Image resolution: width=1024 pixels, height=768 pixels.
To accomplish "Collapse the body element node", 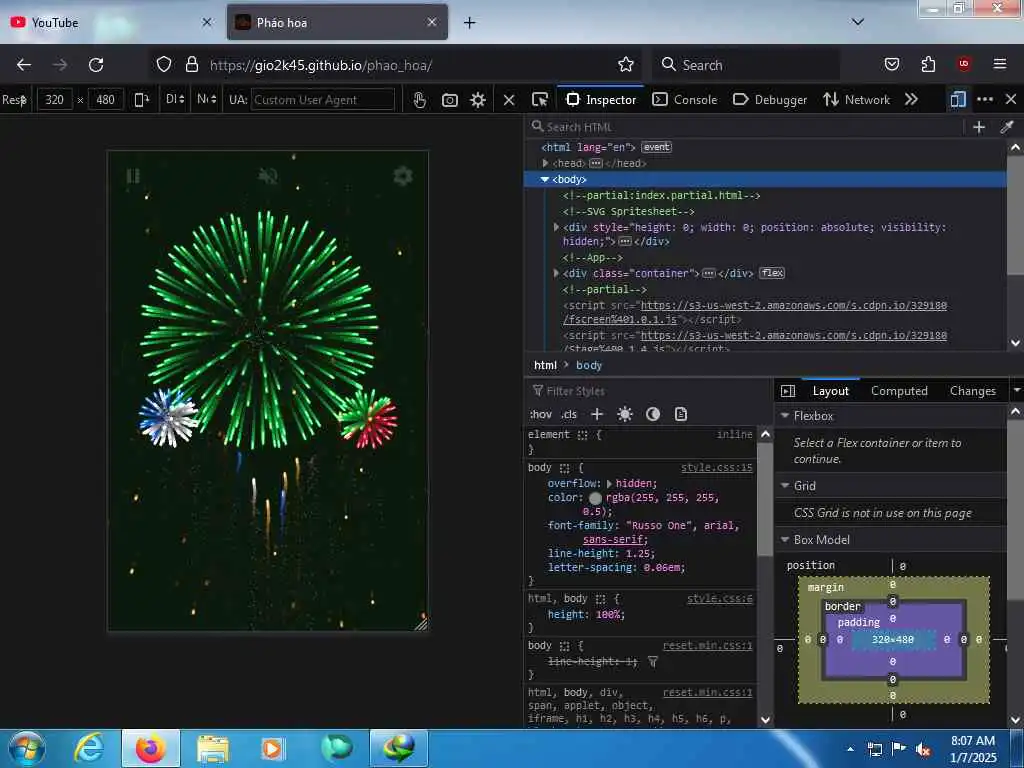I will click(x=545, y=179).
